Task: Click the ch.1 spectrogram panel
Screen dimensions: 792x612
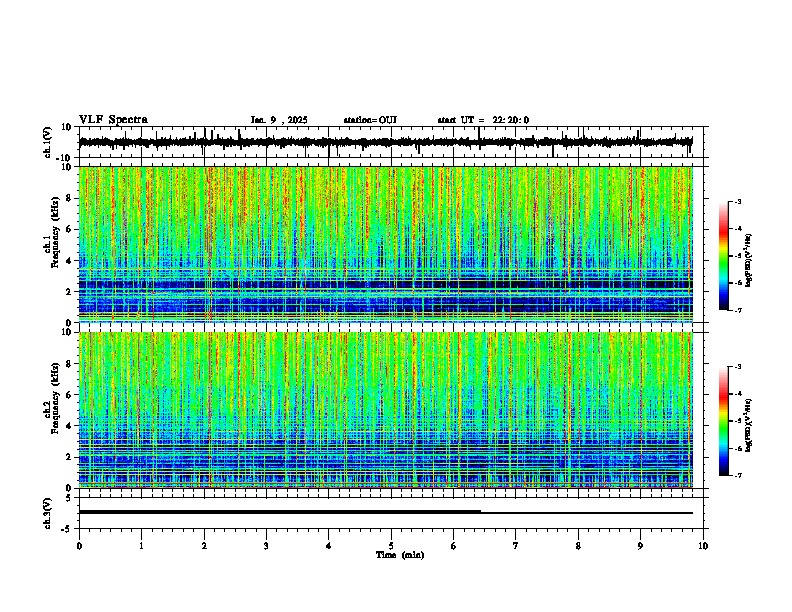Action: tap(385, 244)
